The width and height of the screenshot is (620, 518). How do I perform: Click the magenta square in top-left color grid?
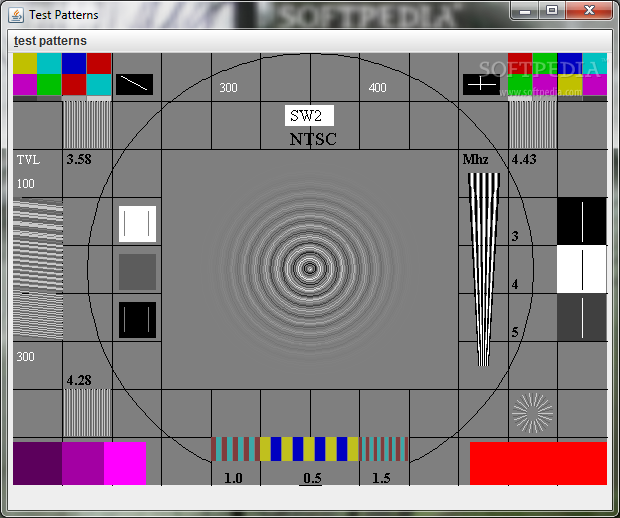coord(25,85)
